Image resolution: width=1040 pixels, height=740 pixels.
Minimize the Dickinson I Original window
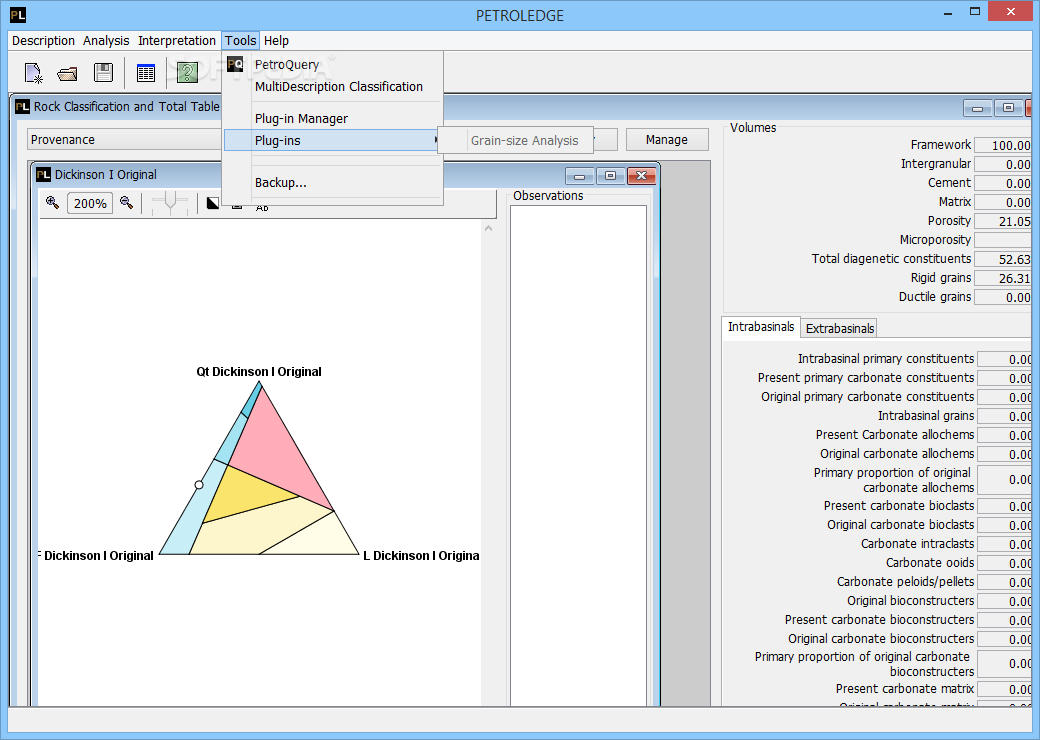pyautogui.click(x=579, y=176)
